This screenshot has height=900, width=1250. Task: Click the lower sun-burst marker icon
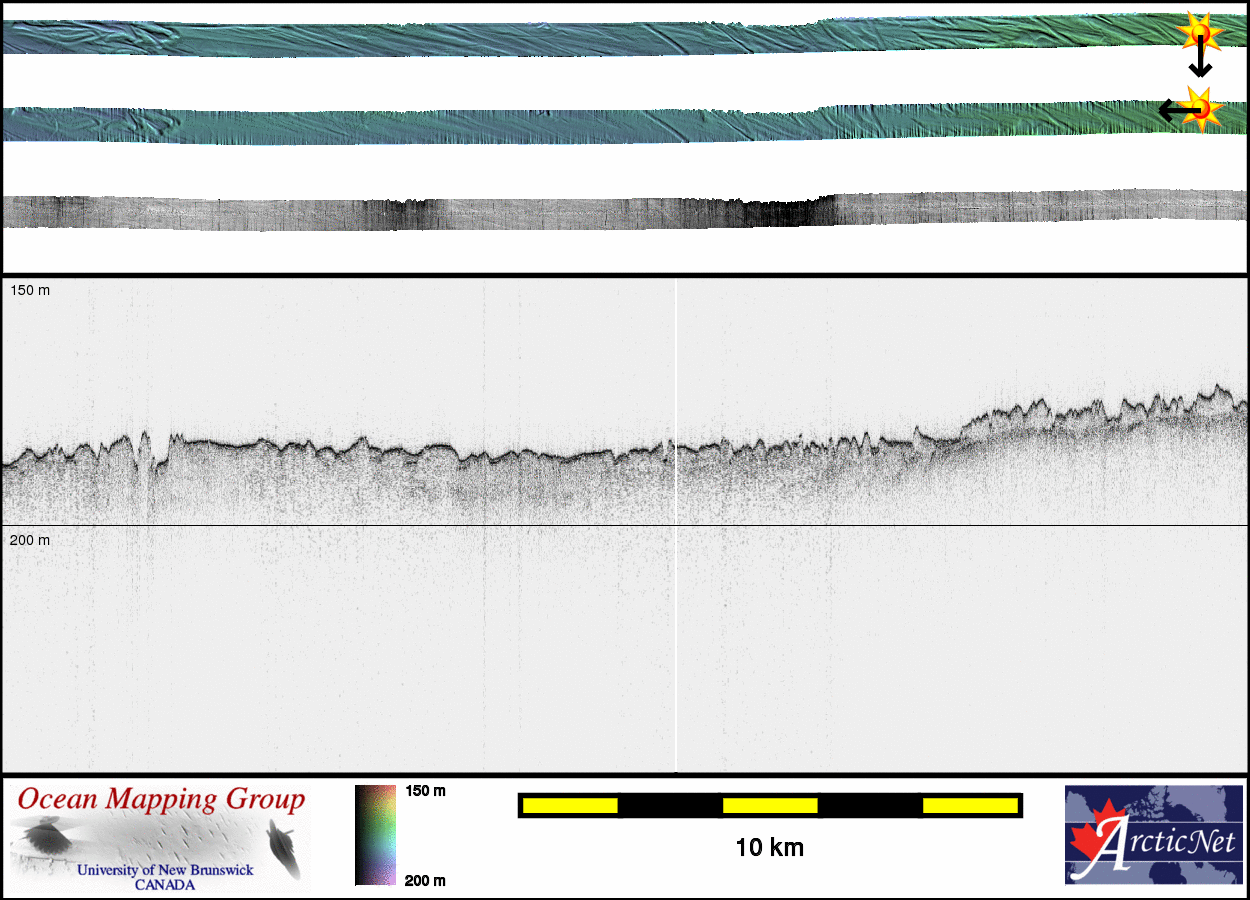(1200, 107)
